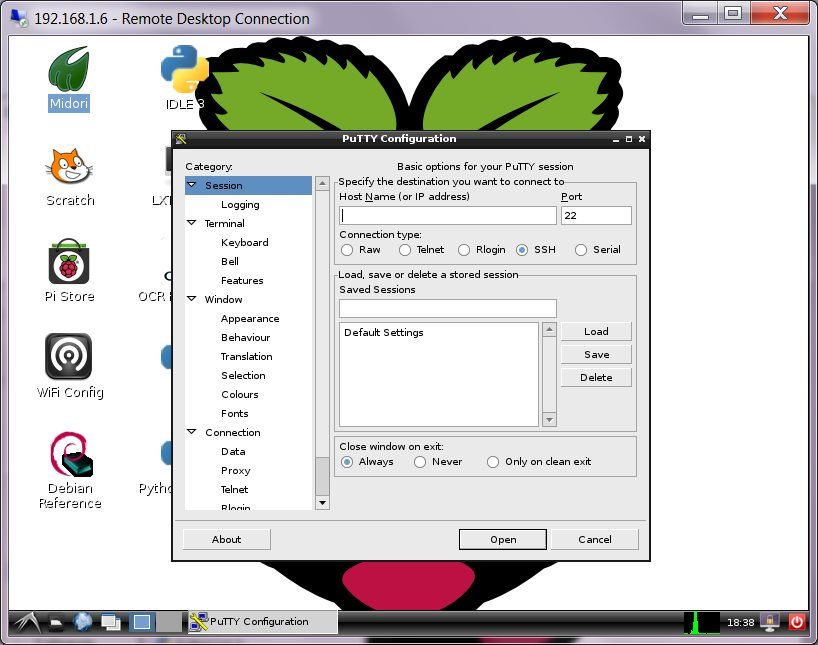Open the Data settings category
The height and width of the screenshot is (645, 818).
click(233, 452)
